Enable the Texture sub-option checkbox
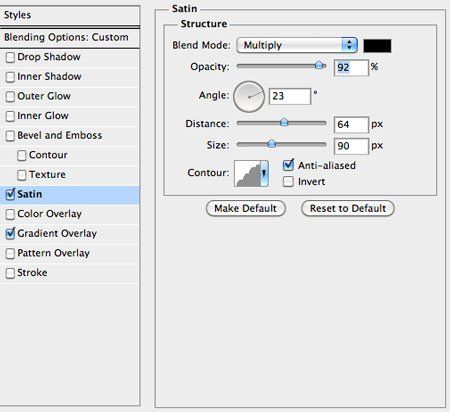This screenshot has width=450, height=412. click(x=22, y=175)
